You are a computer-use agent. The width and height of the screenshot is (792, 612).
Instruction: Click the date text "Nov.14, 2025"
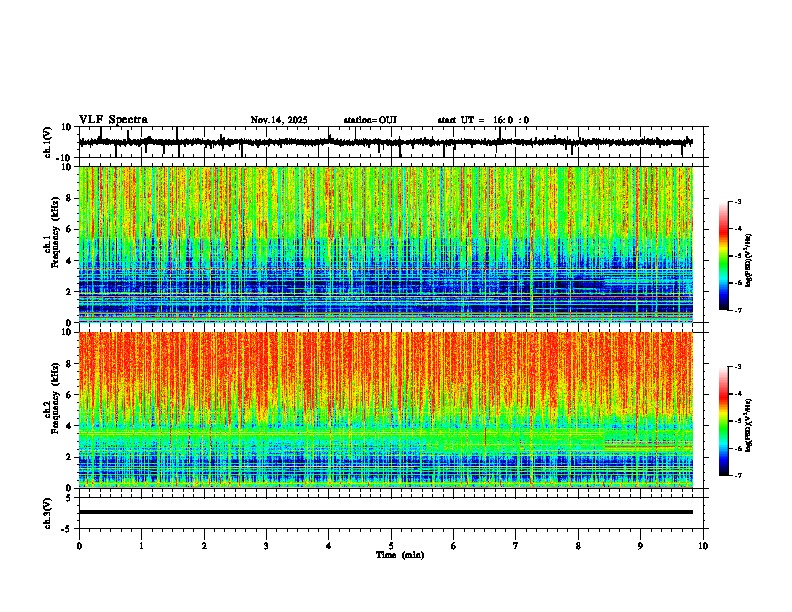(279, 120)
